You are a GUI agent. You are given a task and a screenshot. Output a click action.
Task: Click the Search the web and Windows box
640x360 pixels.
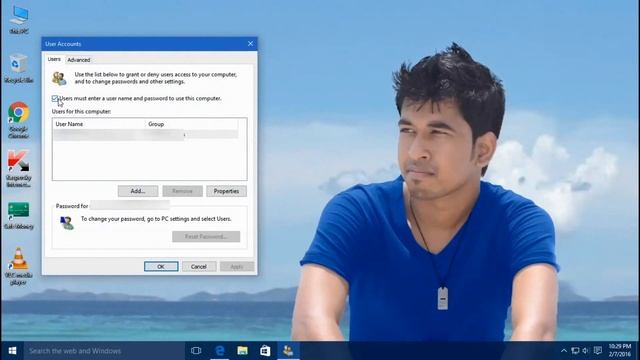[x=104, y=351]
